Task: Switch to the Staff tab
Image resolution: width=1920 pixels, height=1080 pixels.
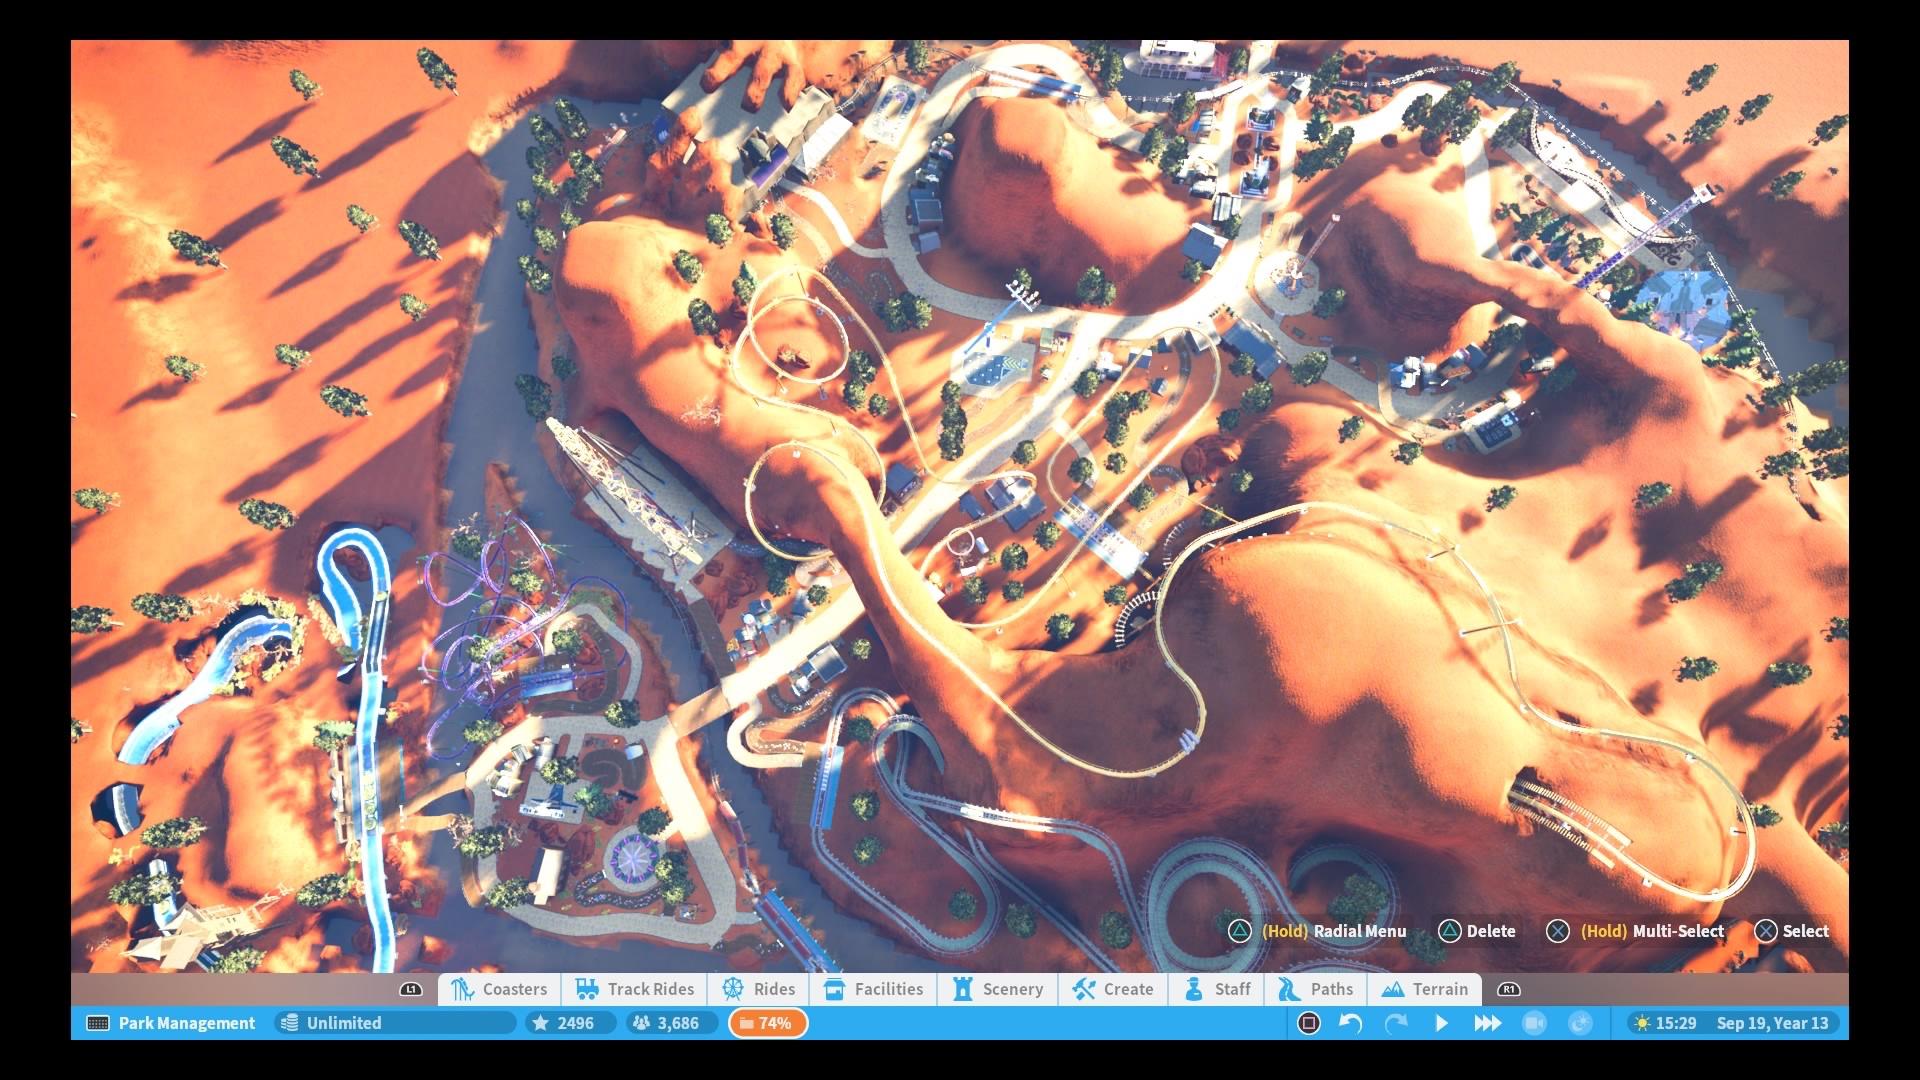Action: 1216,989
